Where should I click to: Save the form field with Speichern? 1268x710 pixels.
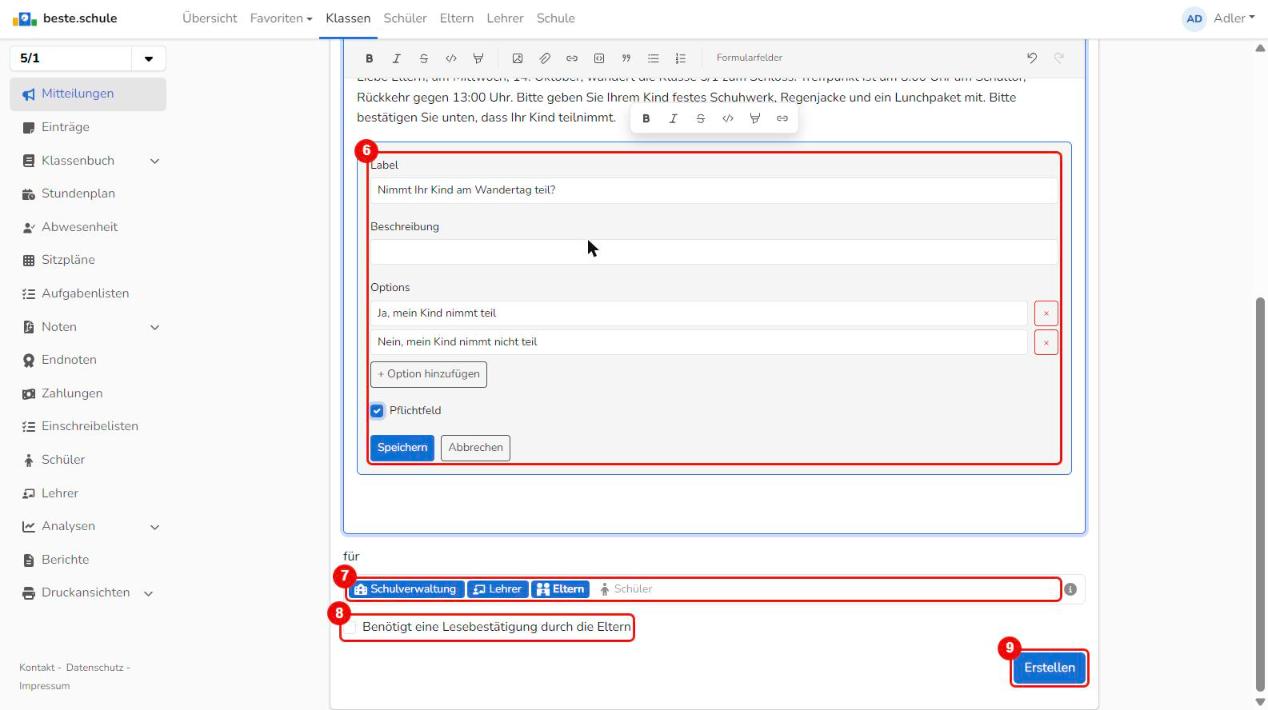point(402,448)
